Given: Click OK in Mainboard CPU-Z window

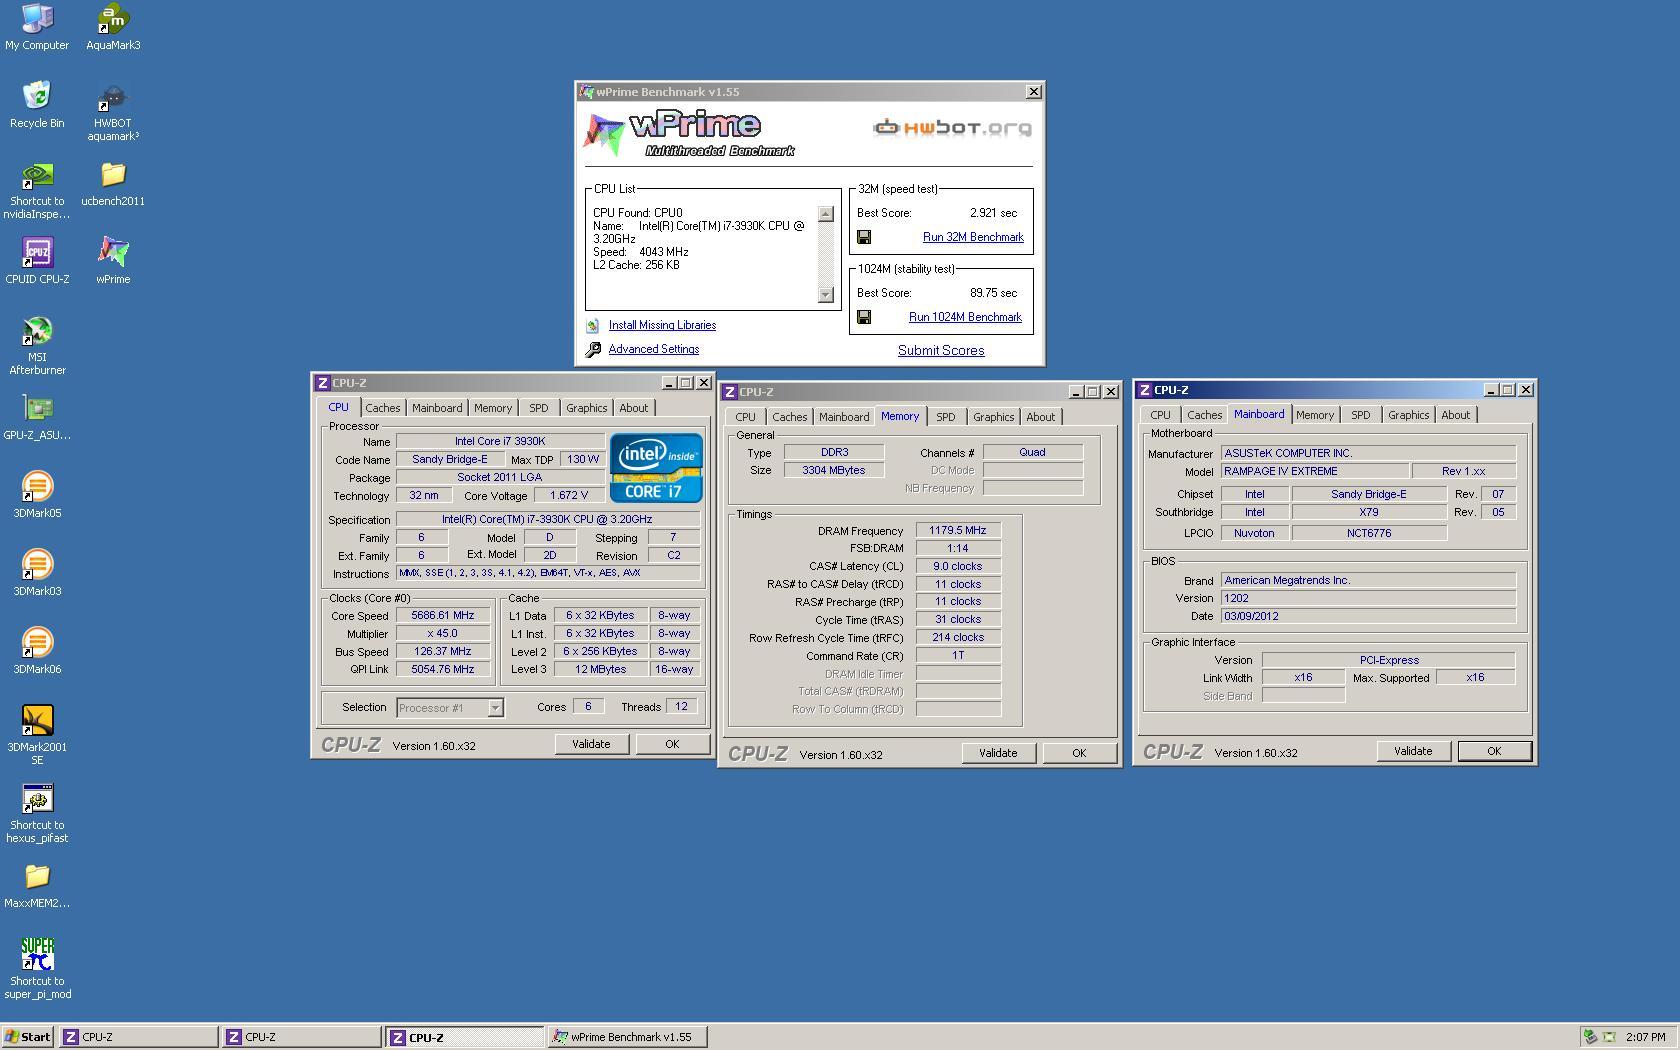Looking at the screenshot, I should point(1494,751).
